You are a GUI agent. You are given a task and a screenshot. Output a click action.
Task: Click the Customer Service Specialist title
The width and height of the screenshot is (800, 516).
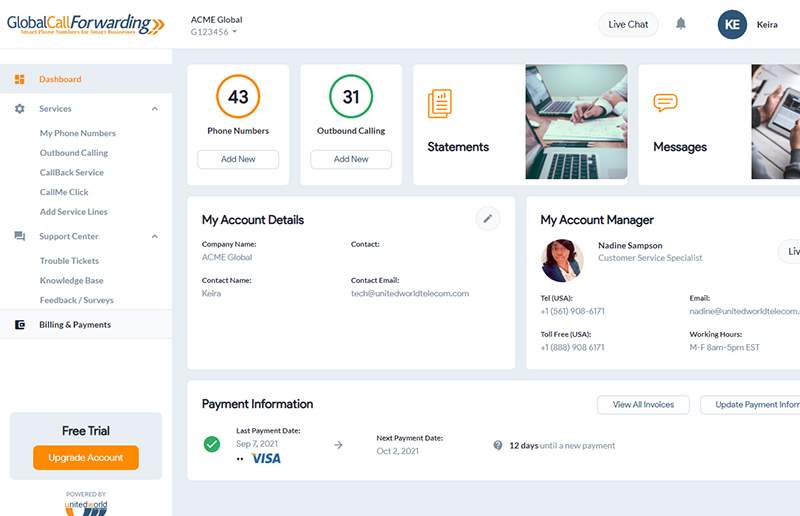650,258
